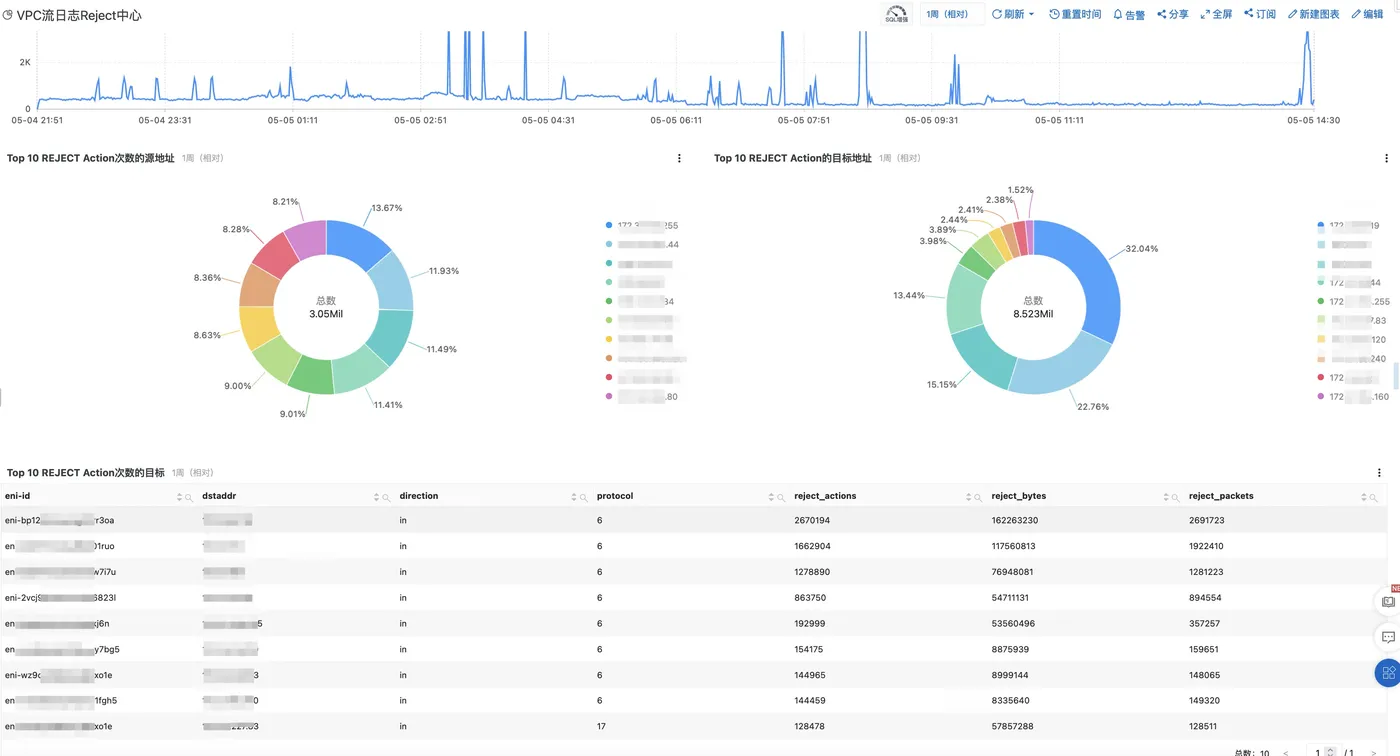Image resolution: width=1400 pixels, height=756 pixels.
Task: Click the 总数 3.05Mil center label
Action: pyautogui.click(x=326, y=307)
